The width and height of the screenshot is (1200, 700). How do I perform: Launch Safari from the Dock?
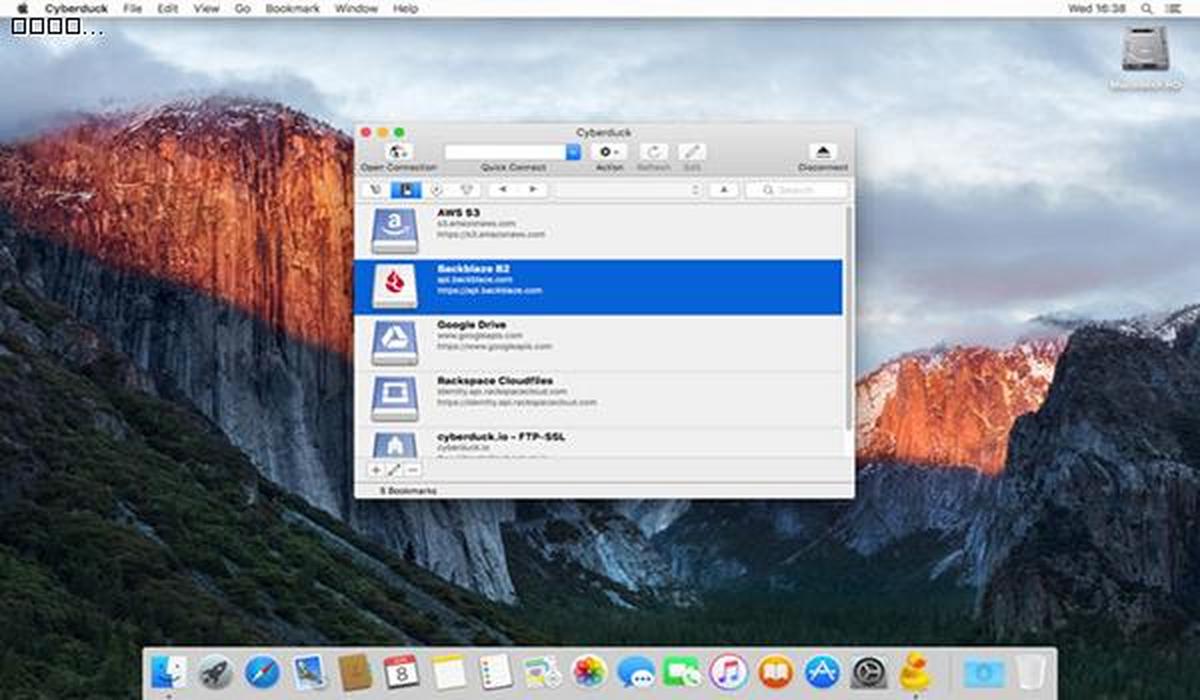264,671
